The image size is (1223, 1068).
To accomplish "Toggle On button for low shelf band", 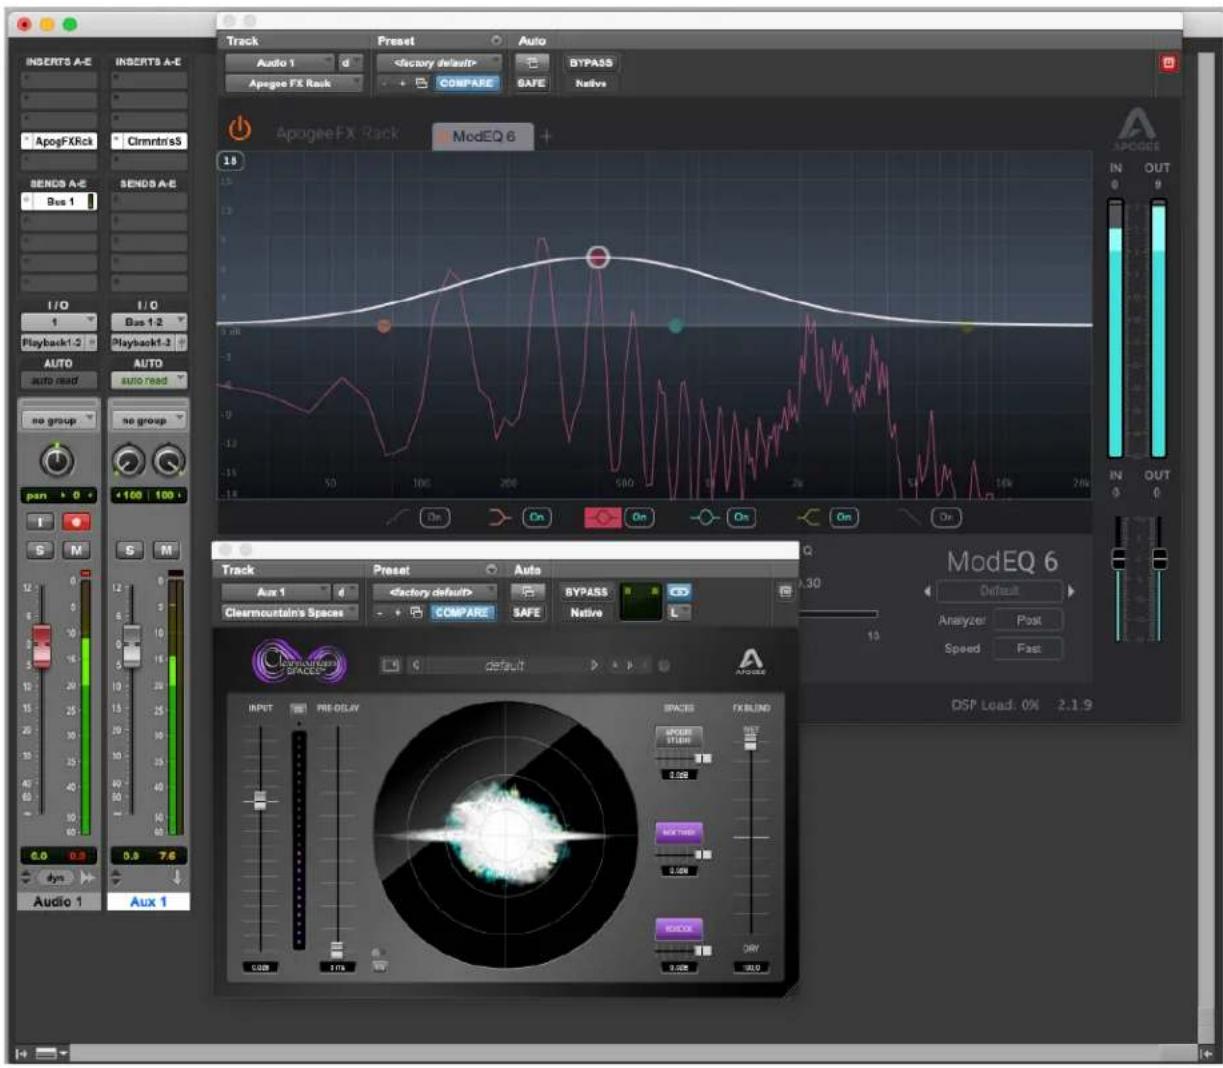I will click(537, 517).
